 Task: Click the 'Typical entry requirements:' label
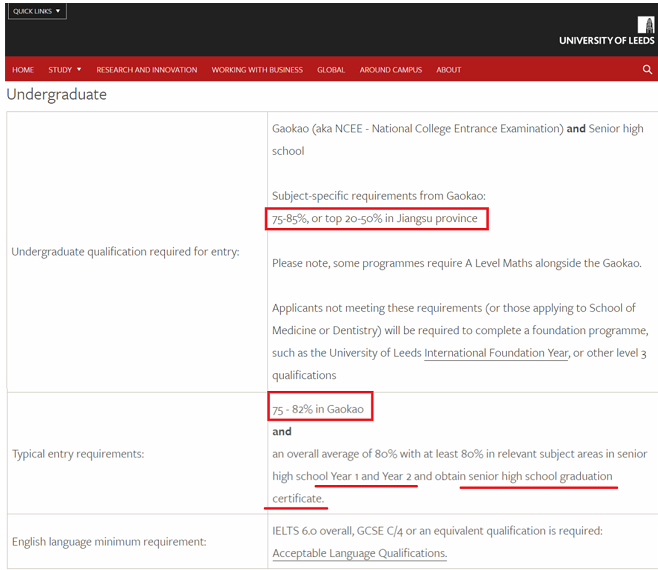tap(78, 454)
